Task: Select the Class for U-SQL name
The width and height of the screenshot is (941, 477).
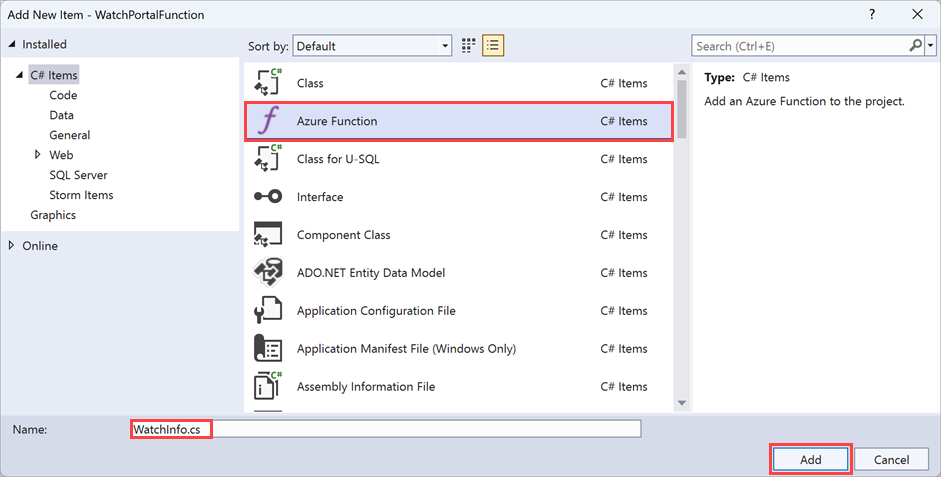Action: 338,159
